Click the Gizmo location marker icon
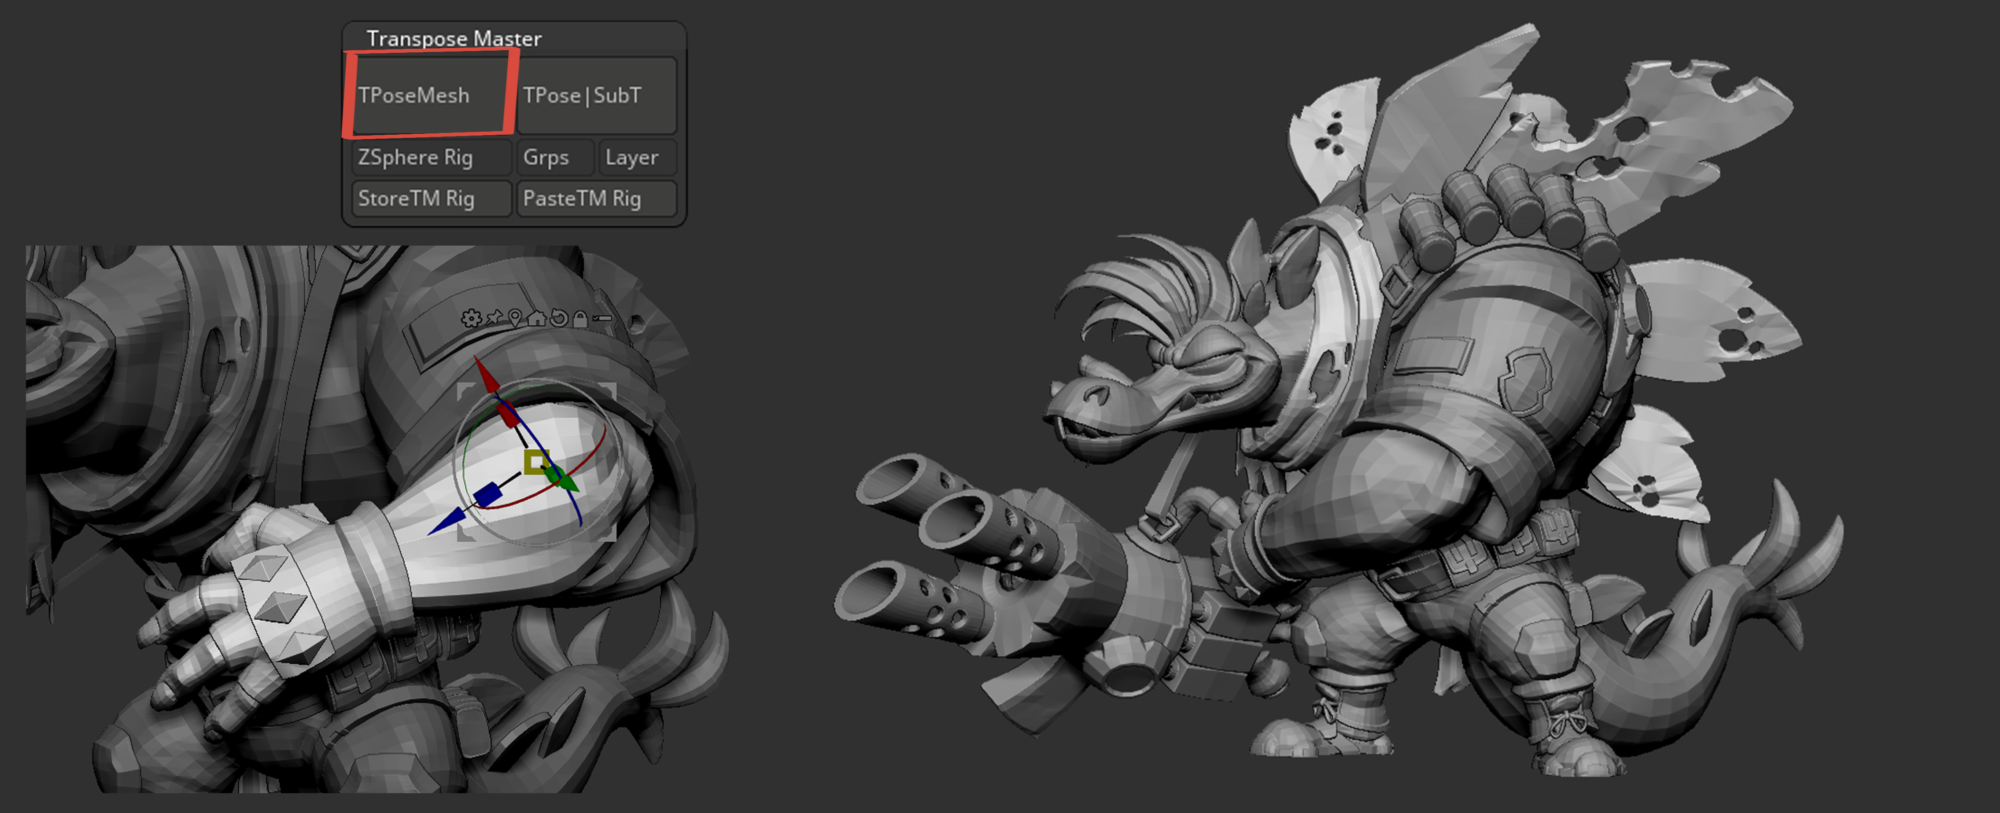 [515, 319]
